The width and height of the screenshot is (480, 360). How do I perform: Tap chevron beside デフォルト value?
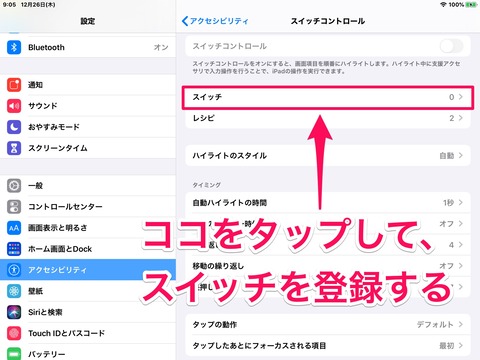point(461,324)
